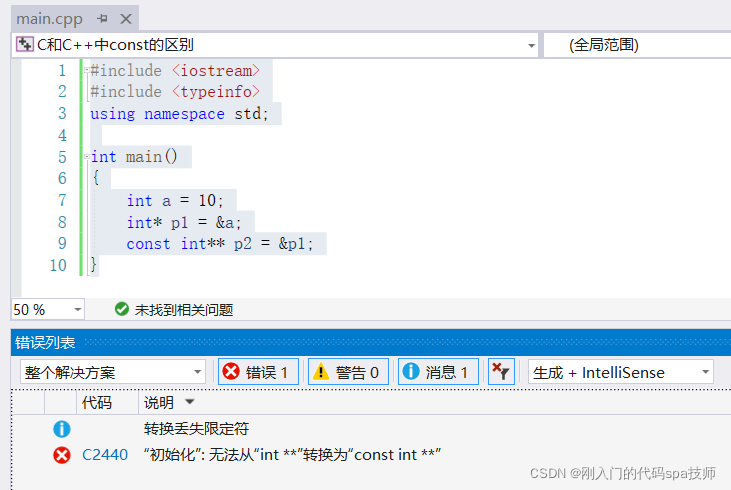Toggle the 消息 1 filter button
The width and height of the screenshot is (731, 490).
(x=438, y=372)
